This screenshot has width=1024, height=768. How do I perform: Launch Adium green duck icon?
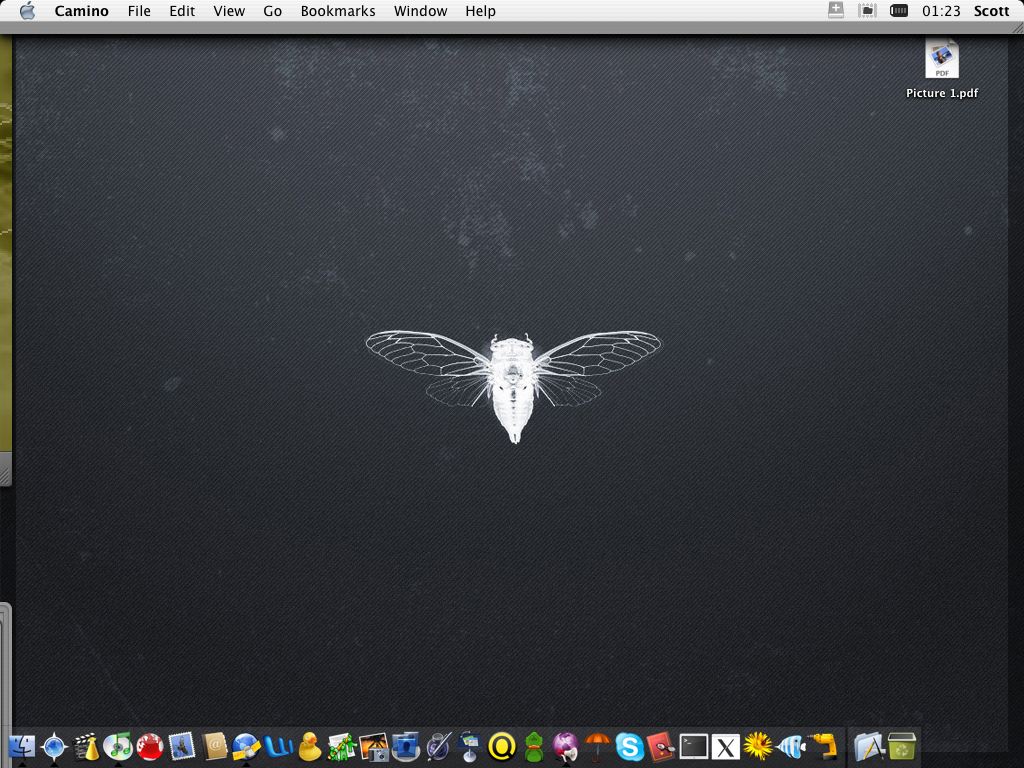tap(534, 746)
